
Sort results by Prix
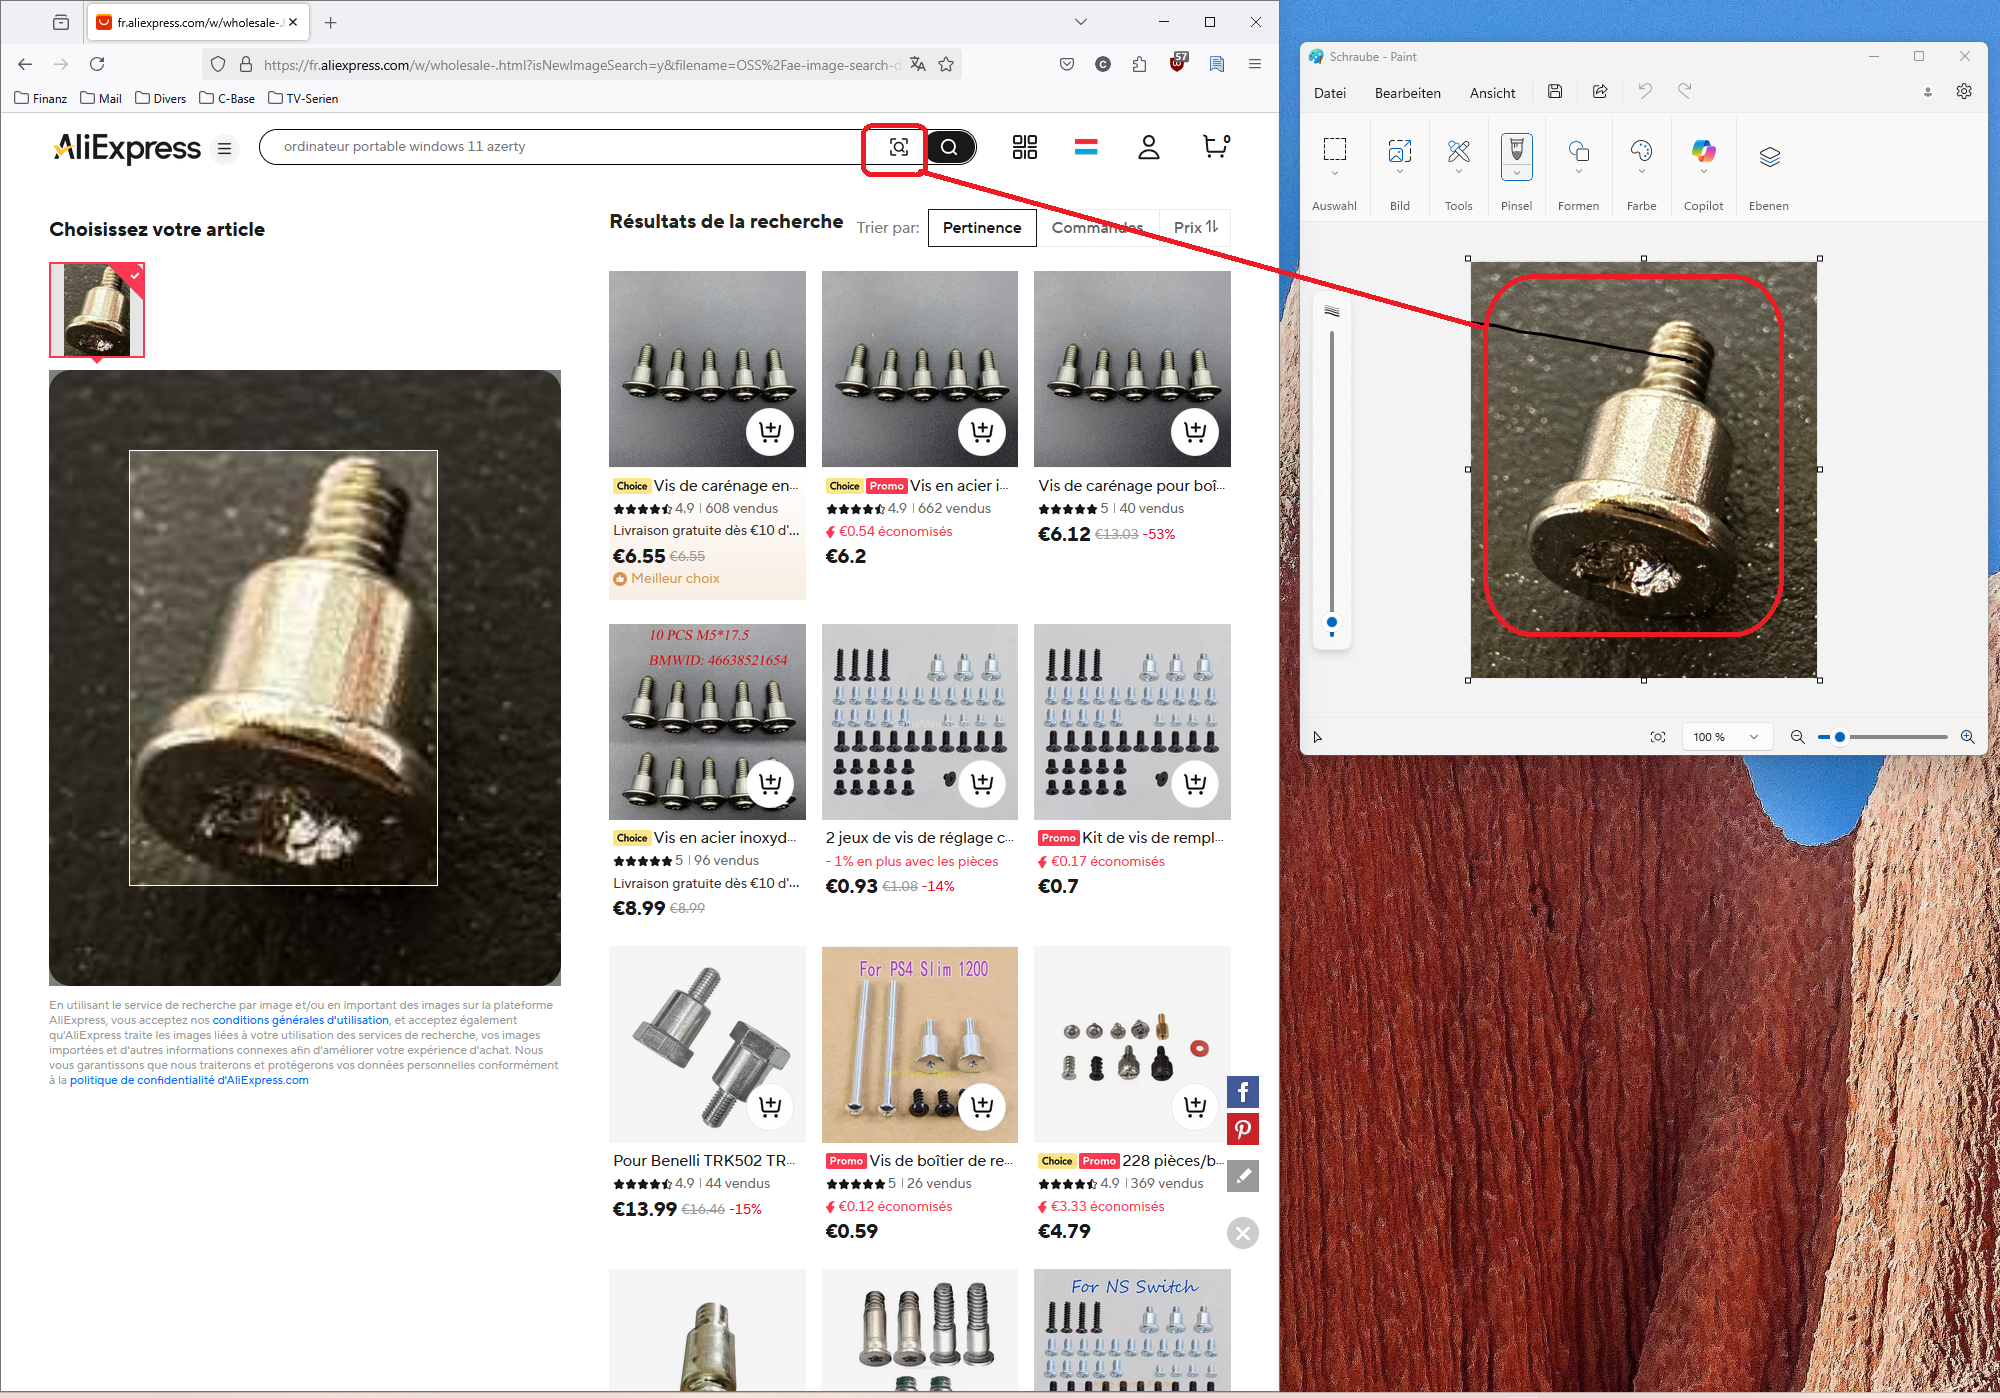tap(1195, 227)
